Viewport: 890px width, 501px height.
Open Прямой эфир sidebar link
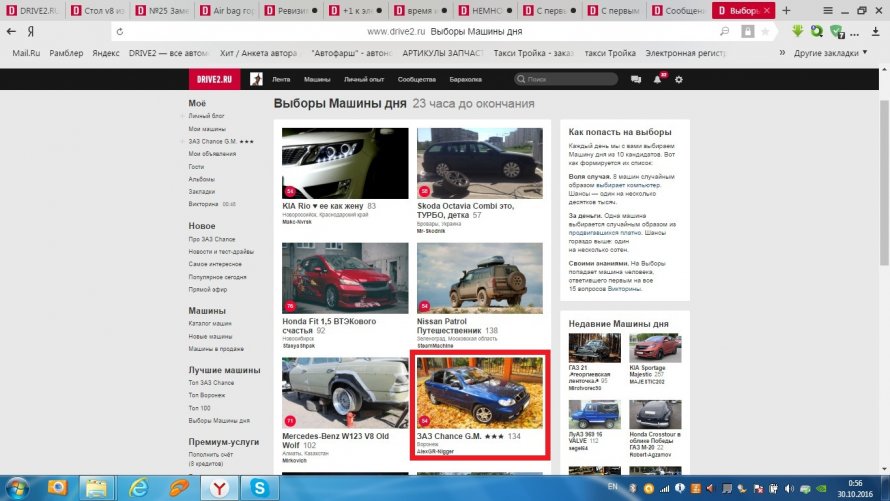tap(208, 289)
